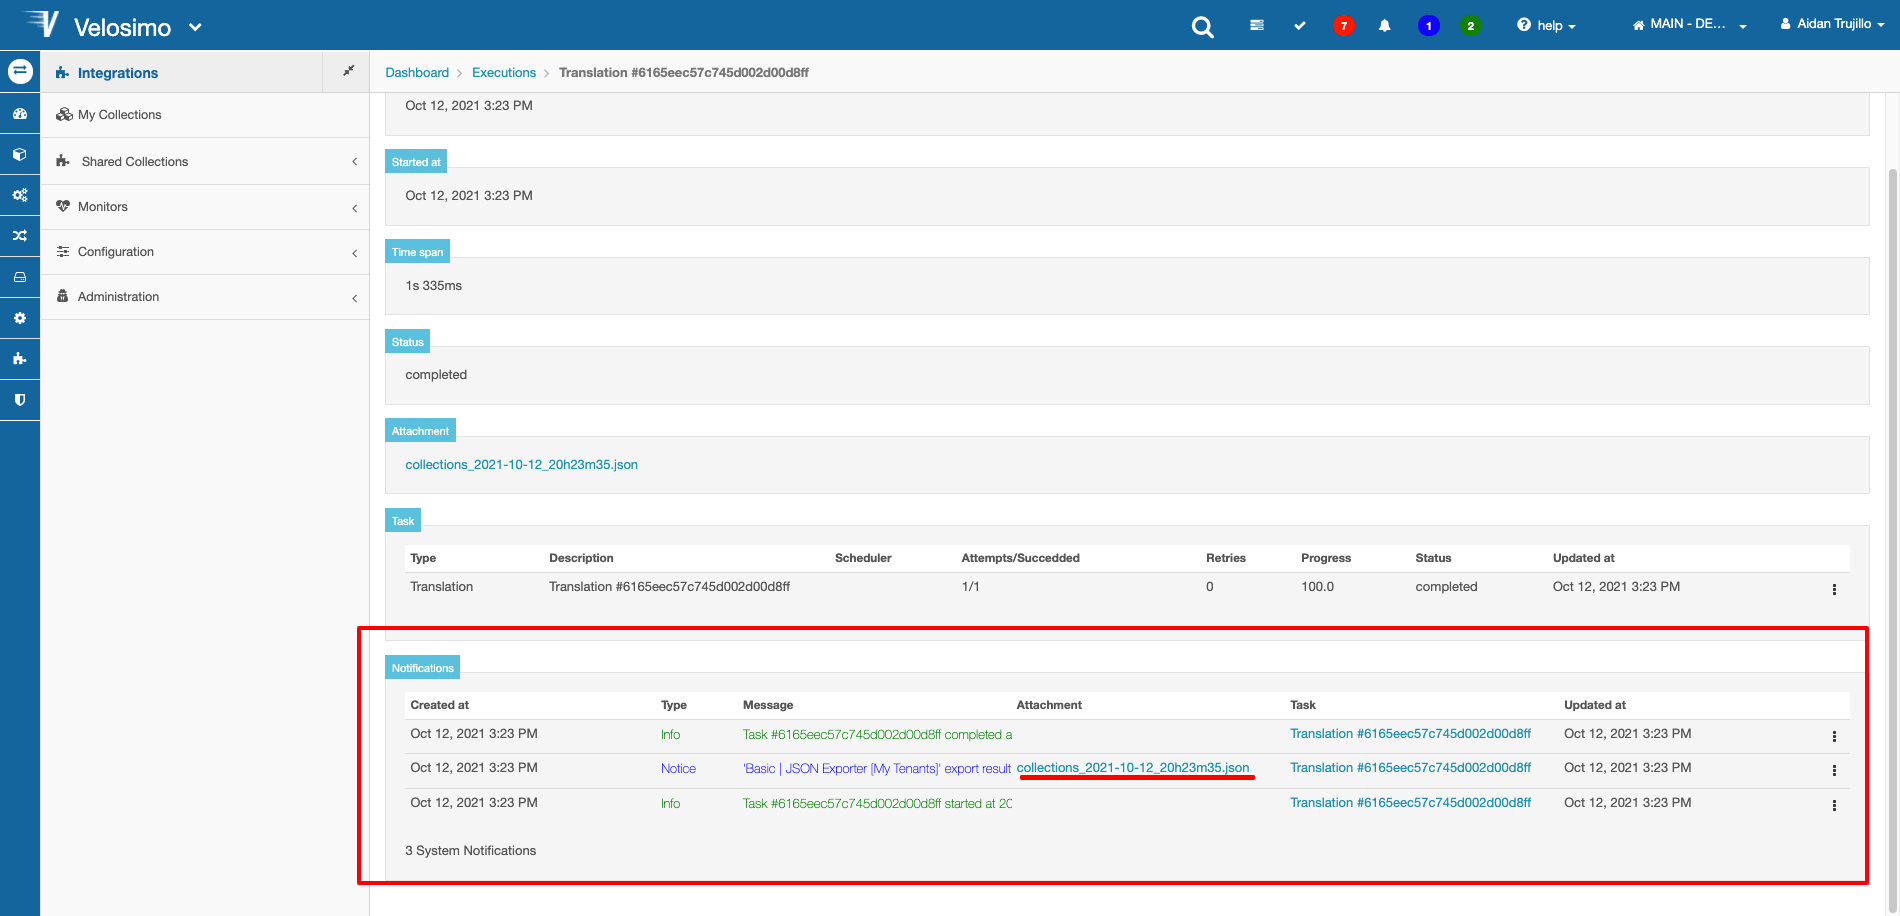The height and width of the screenshot is (916, 1900).
Task: Open the puzzle piece sidebar icon
Action: (20, 358)
